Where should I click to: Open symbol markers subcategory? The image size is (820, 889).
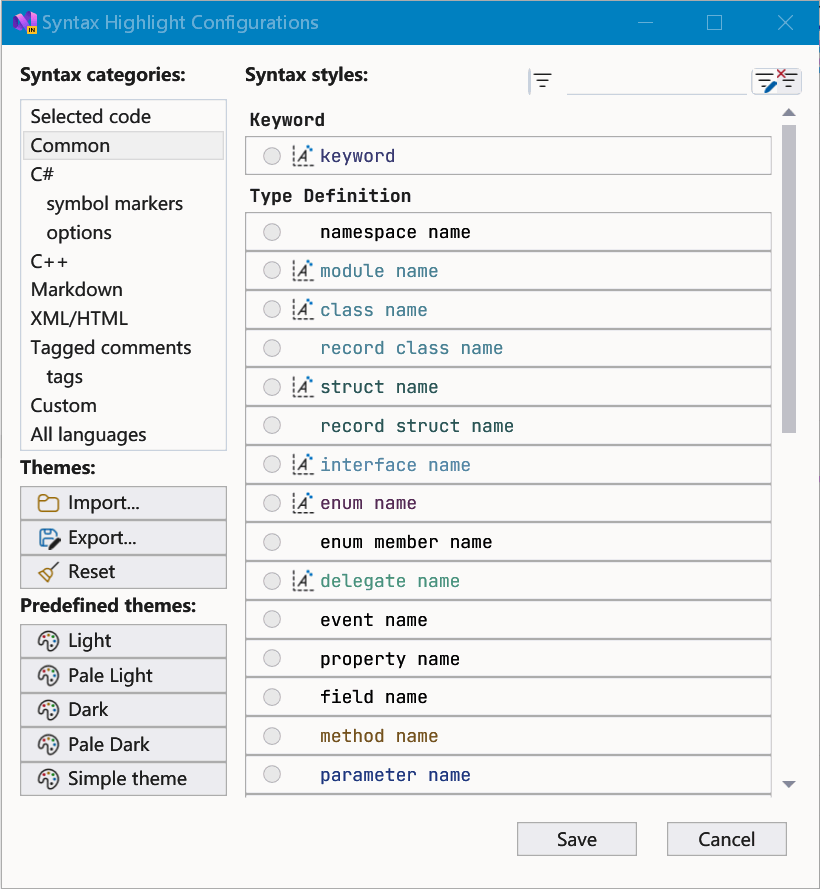(x=123, y=204)
